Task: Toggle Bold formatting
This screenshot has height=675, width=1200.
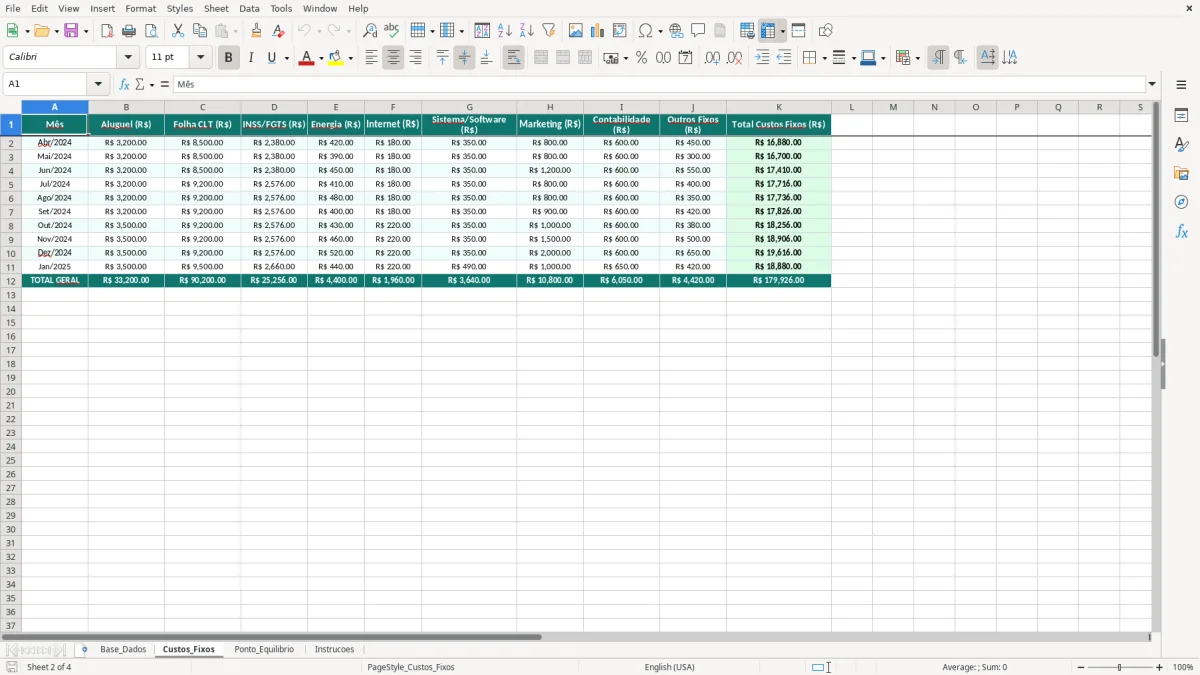Action: (x=228, y=58)
